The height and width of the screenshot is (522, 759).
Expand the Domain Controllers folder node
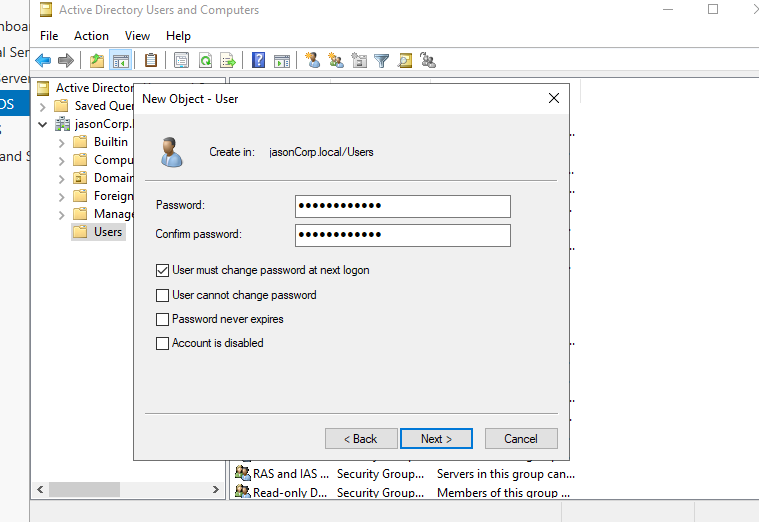61,179
